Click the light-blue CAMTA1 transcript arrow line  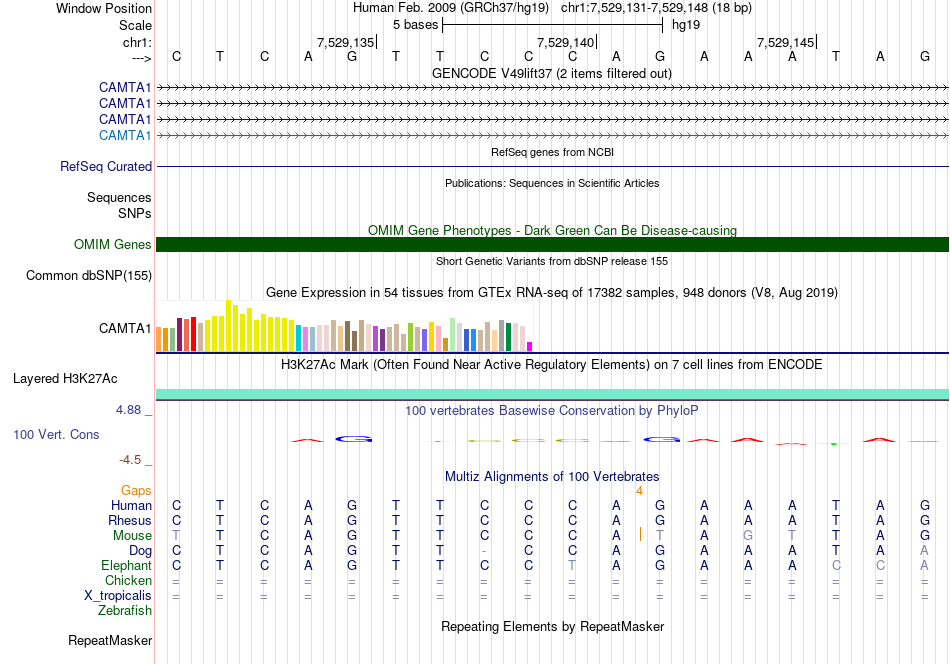[x=552, y=136]
